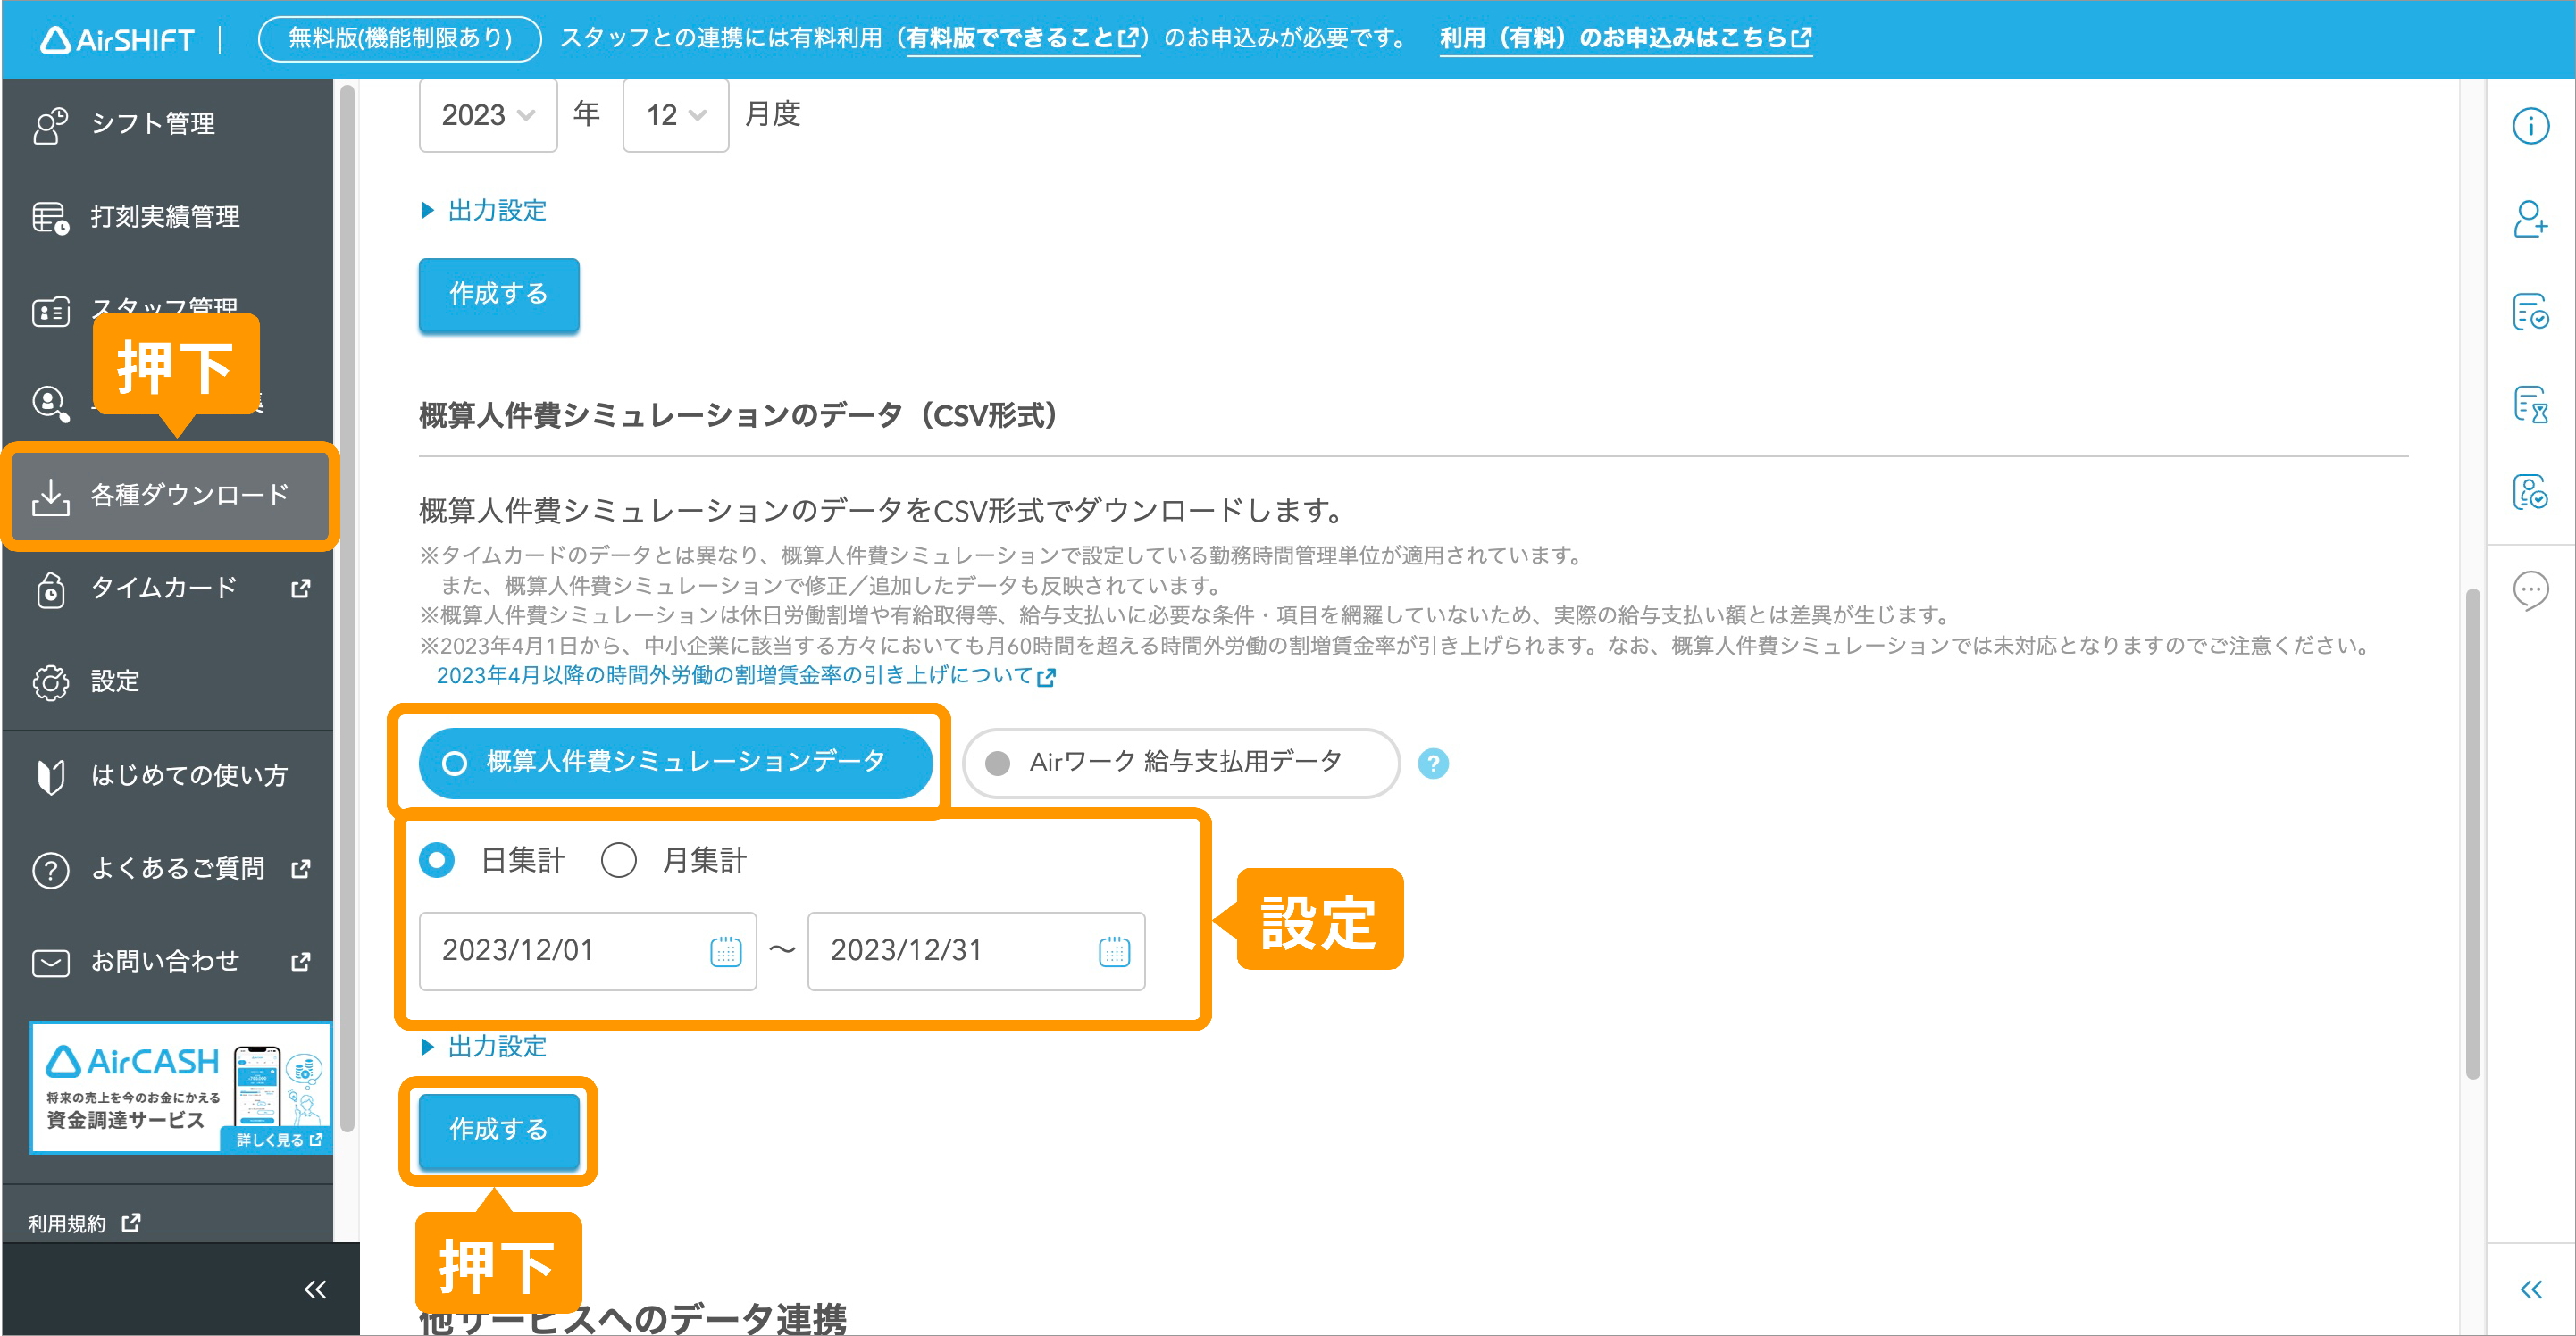Open 有料版でできること link
Image resolution: width=2576 pixels, height=1336 pixels.
pos(1023,39)
